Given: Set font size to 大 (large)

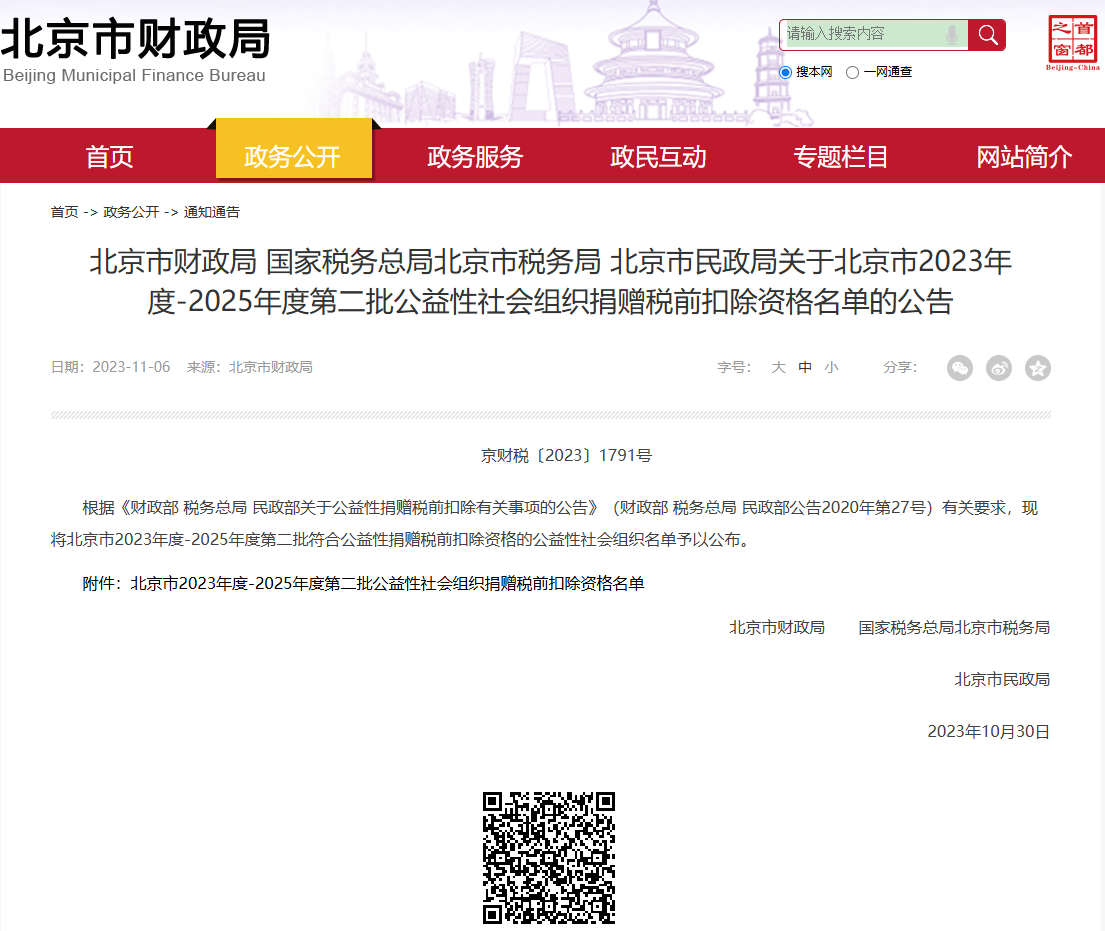Looking at the screenshot, I should click(778, 368).
